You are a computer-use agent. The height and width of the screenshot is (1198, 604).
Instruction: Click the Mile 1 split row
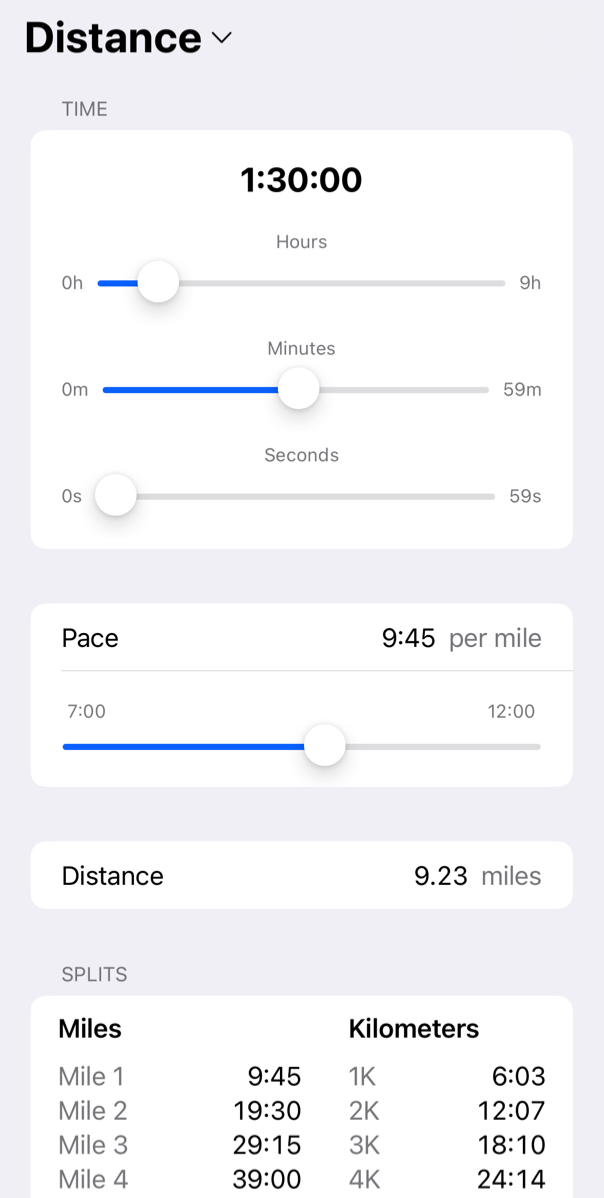tap(180, 1076)
